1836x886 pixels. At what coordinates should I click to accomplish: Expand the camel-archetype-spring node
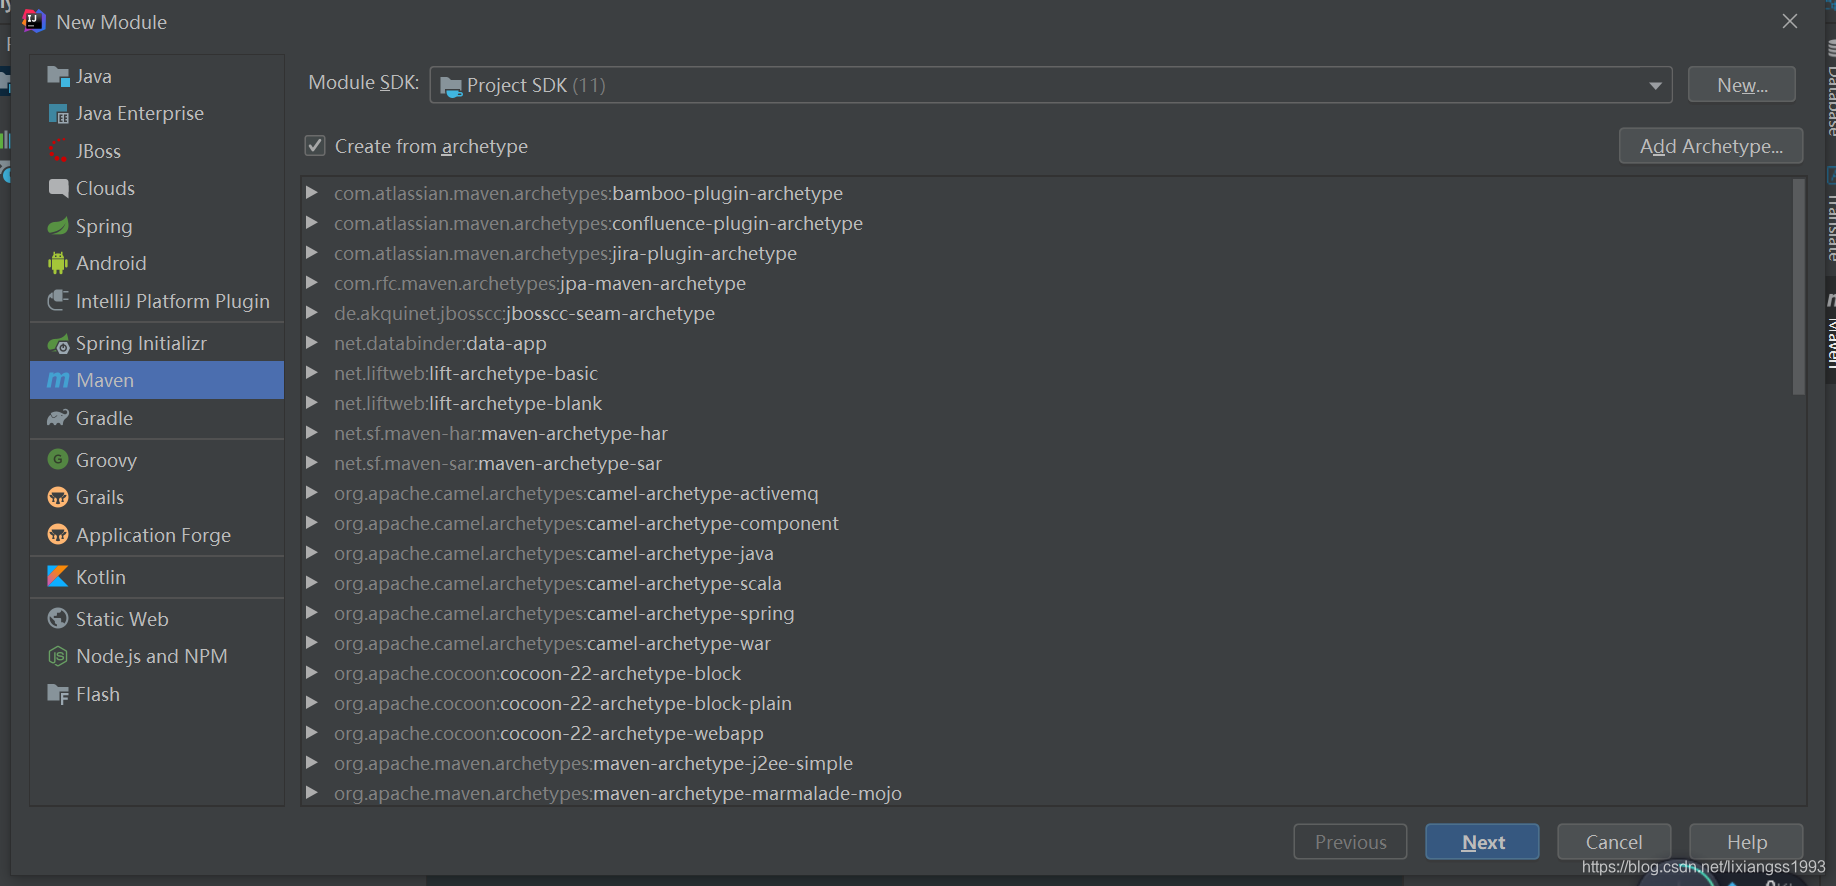pos(312,612)
